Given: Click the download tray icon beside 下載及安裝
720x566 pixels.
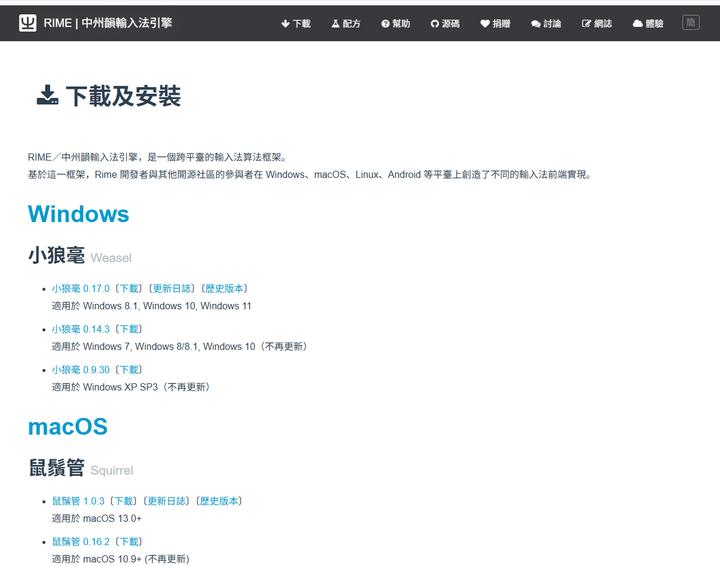Looking at the screenshot, I should click(47, 95).
